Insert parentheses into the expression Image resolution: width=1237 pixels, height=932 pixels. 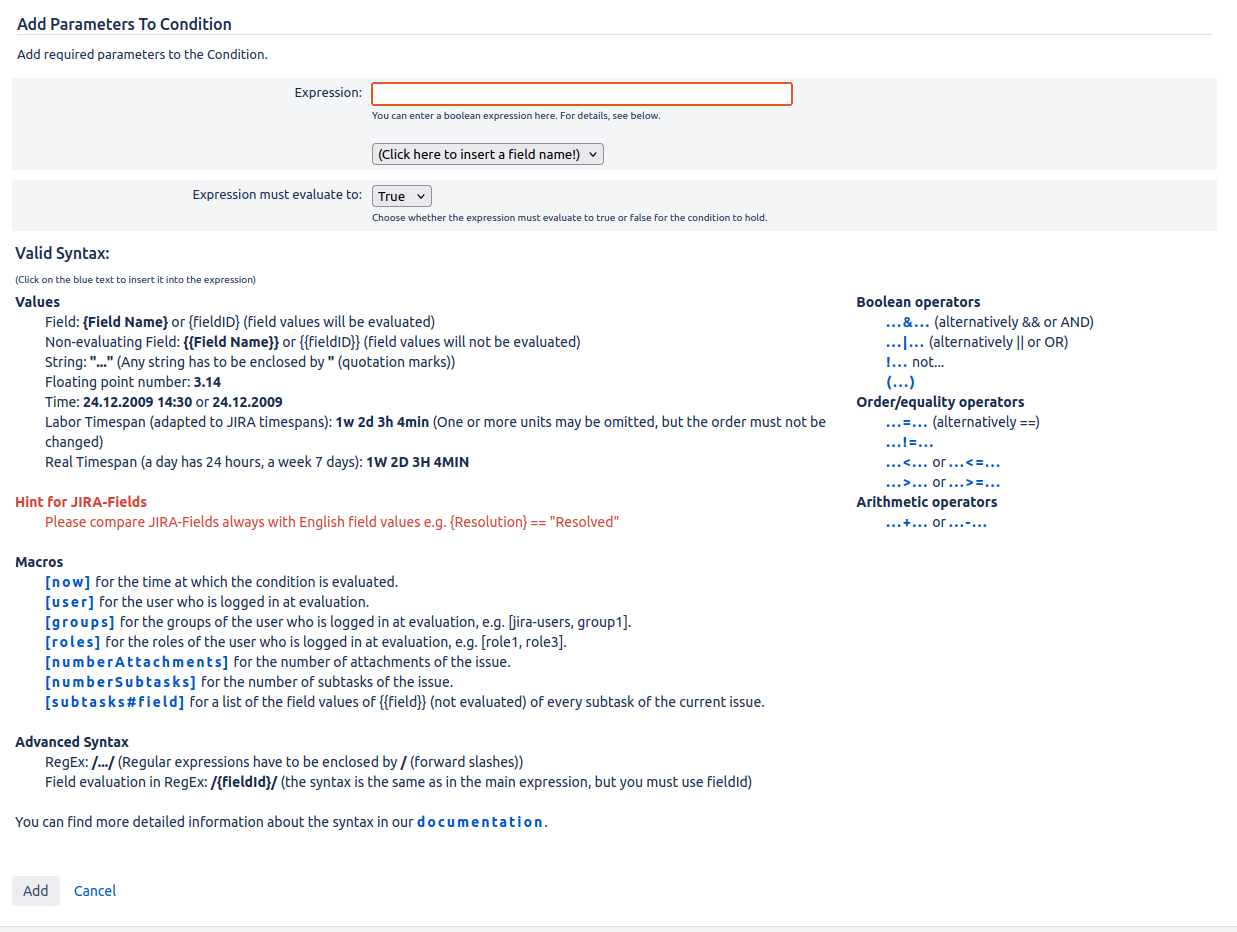tap(899, 381)
